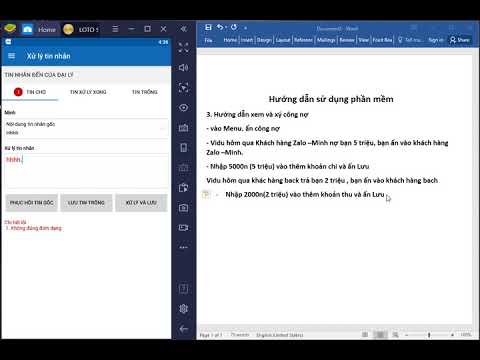Click the BlueStacks logo icon
Image resolution: width=480 pixels, height=360 pixels.
tap(10, 29)
